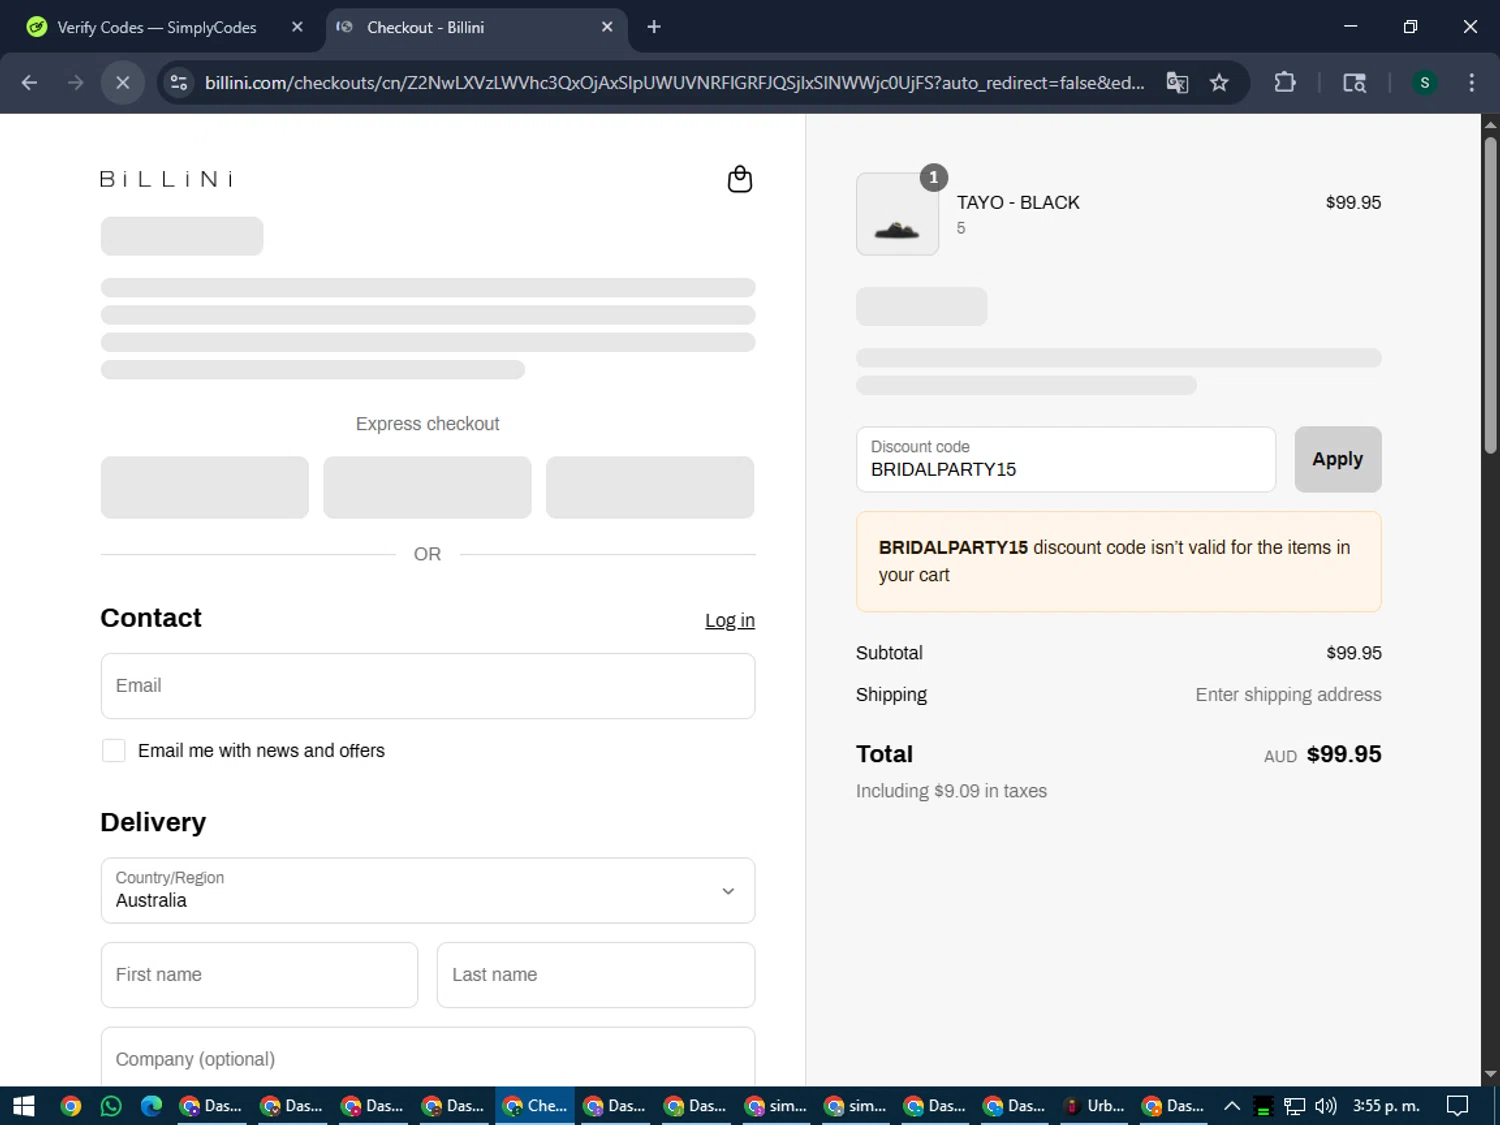Click the Including $9.09 in taxes text
The height and width of the screenshot is (1125, 1500).
[951, 791]
